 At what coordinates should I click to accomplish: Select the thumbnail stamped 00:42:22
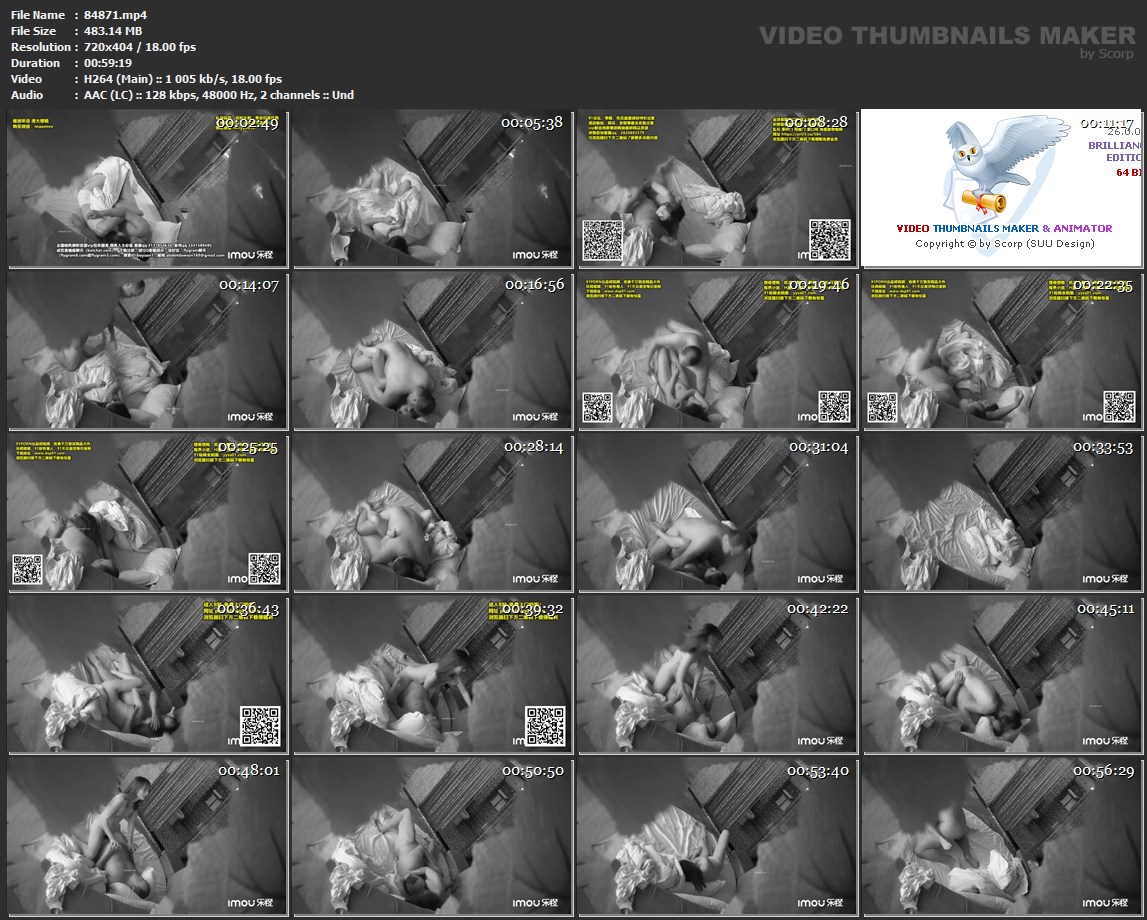click(x=717, y=674)
